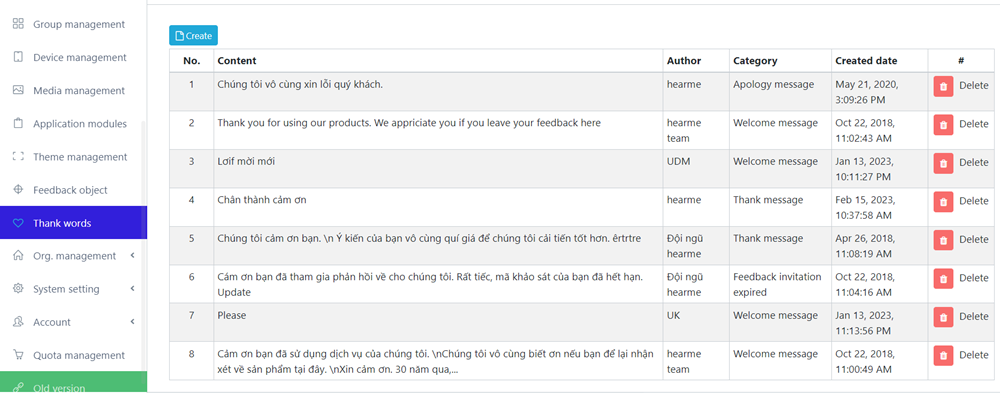Click the Feedback object crosshair icon
The width and height of the screenshot is (1000, 393).
coord(18,190)
